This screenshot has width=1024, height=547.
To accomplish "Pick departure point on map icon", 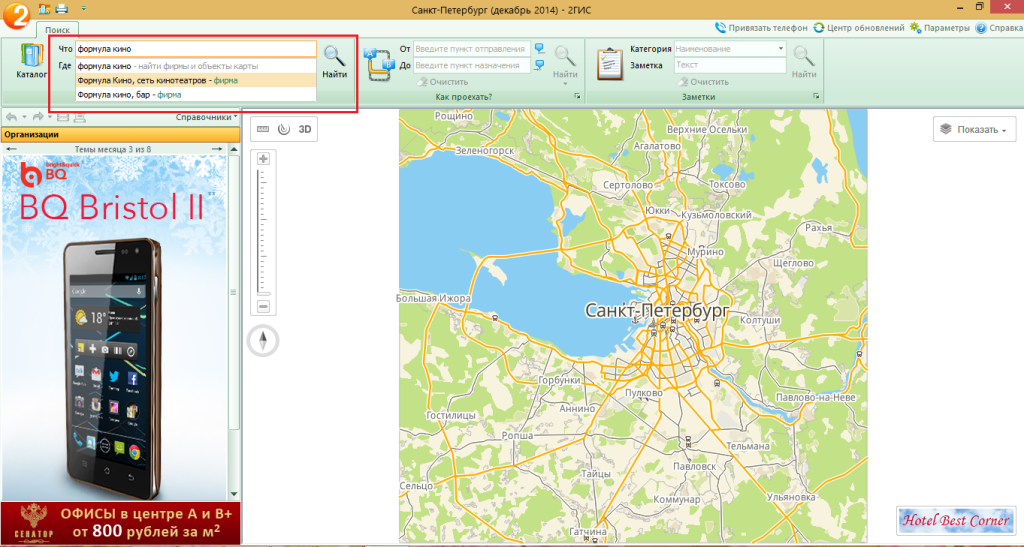I will click(x=540, y=48).
